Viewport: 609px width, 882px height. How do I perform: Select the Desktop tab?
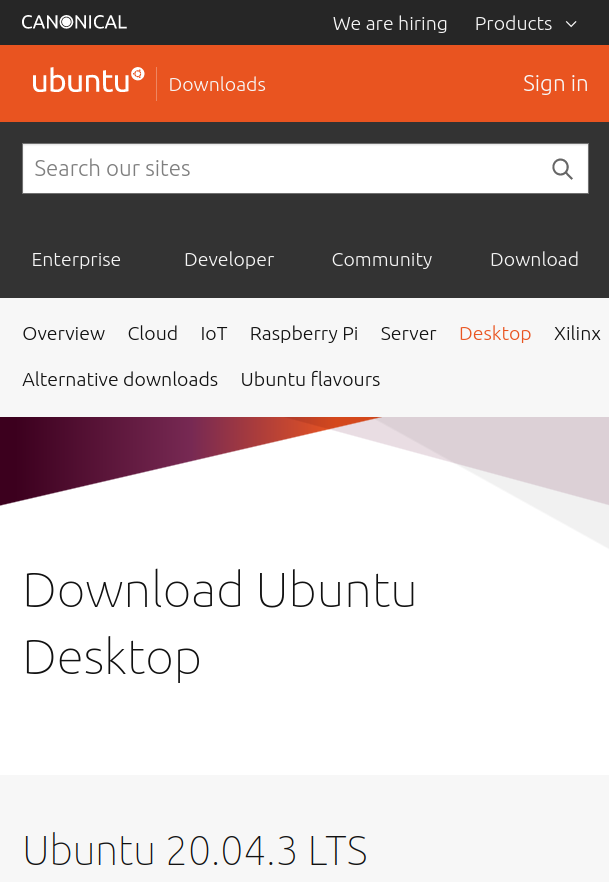(495, 334)
